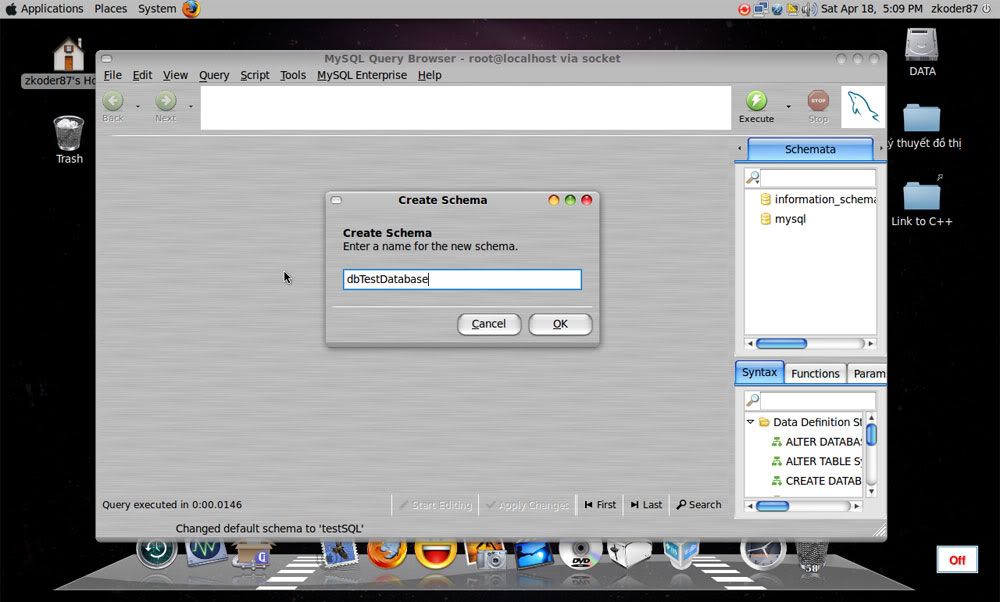Click OK in Create Schema dialog
This screenshot has width=1000, height=602.
(560, 324)
